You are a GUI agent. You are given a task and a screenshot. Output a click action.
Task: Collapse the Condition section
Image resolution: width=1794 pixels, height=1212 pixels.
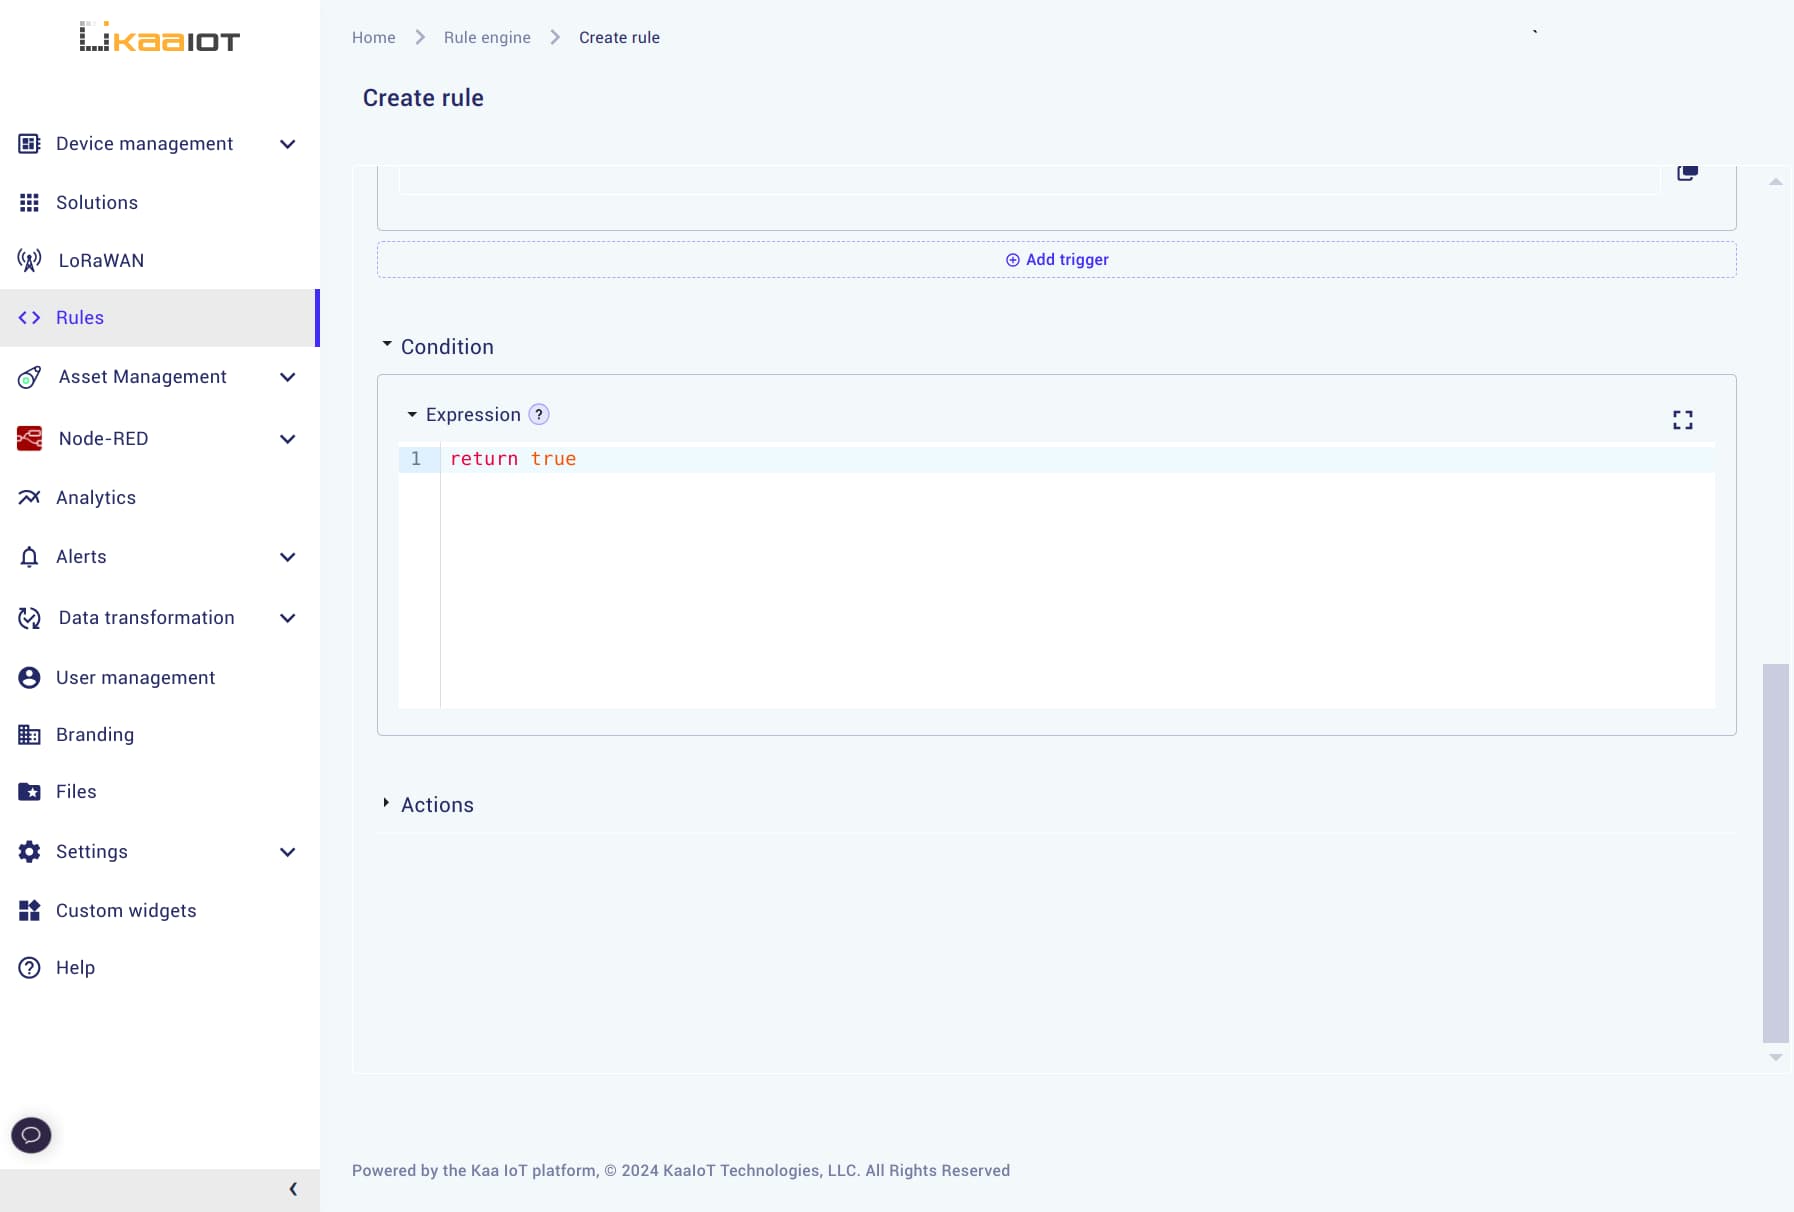click(x=387, y=345)
